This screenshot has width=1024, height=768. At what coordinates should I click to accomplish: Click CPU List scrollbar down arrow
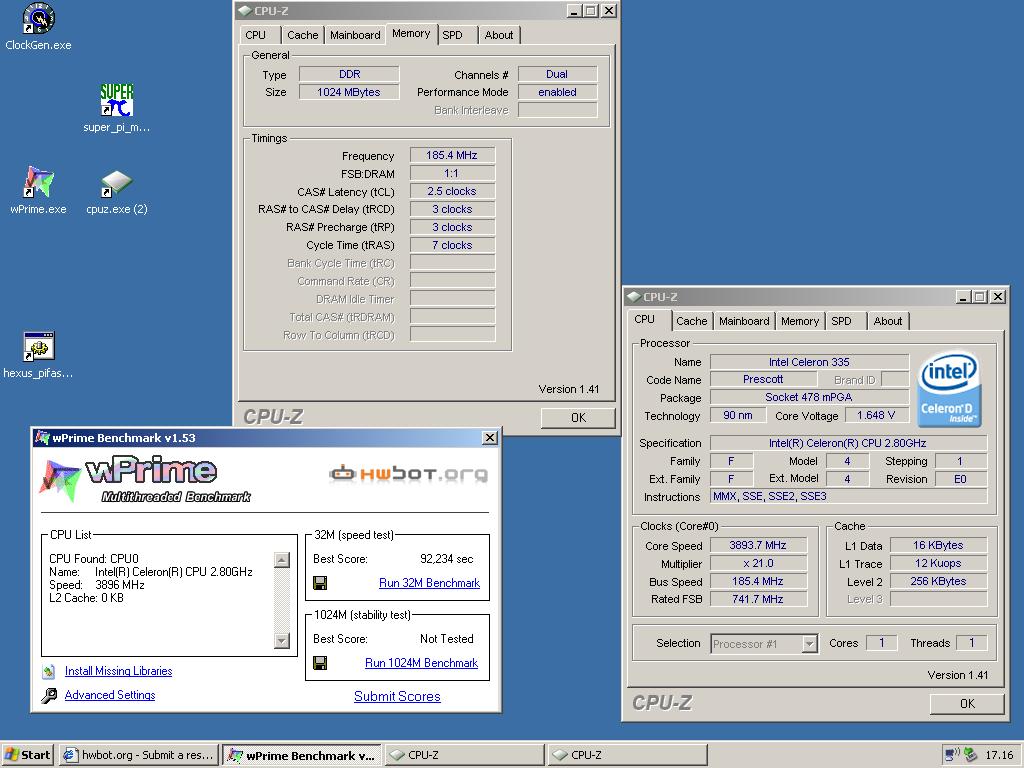[281, 641]
